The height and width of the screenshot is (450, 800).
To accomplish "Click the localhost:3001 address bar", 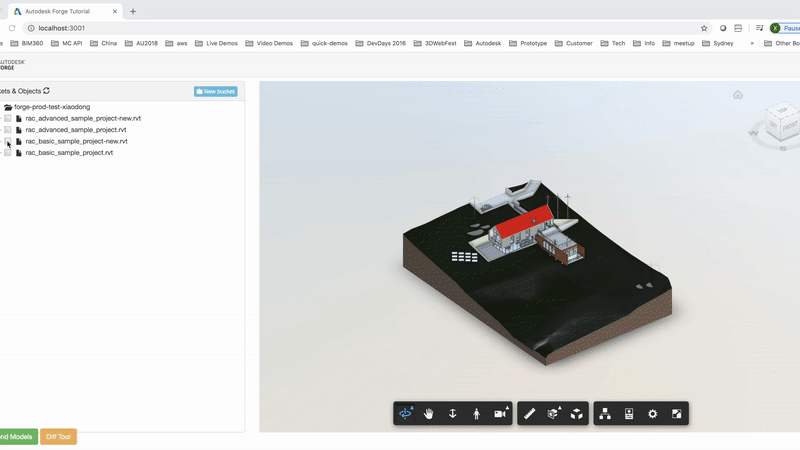I will (x=365, y=28).
